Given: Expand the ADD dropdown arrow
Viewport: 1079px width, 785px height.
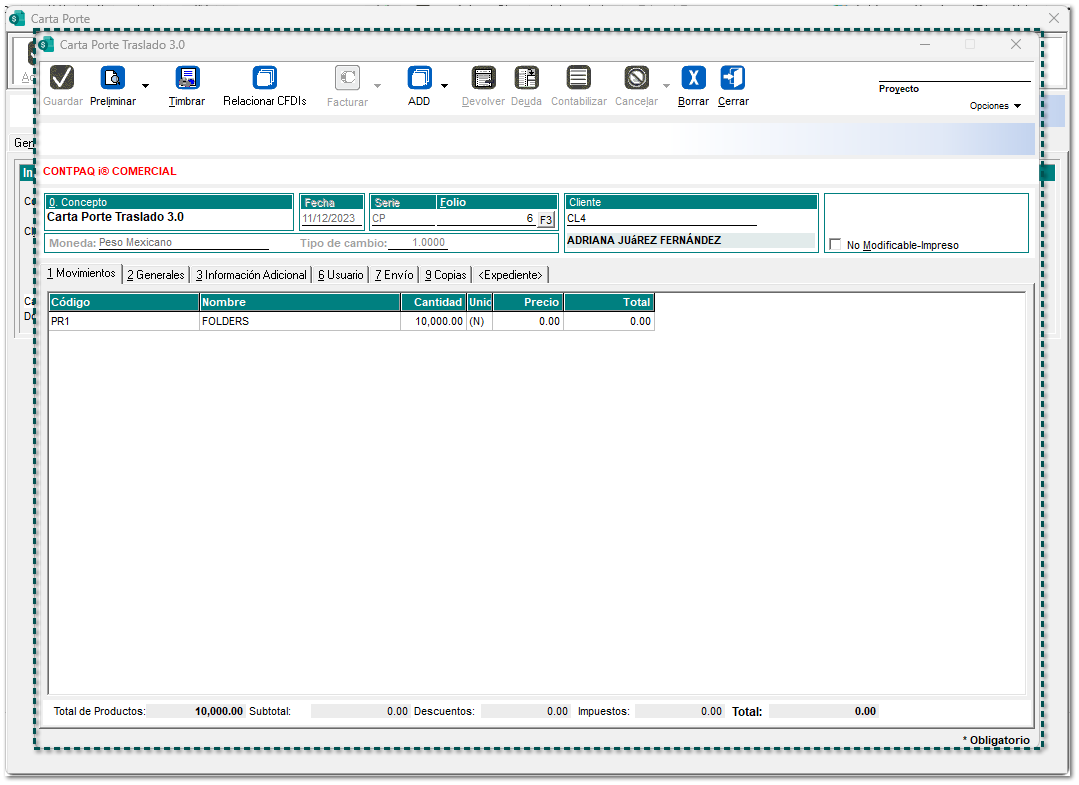Looking at the screenshot, I should (445, 86).
